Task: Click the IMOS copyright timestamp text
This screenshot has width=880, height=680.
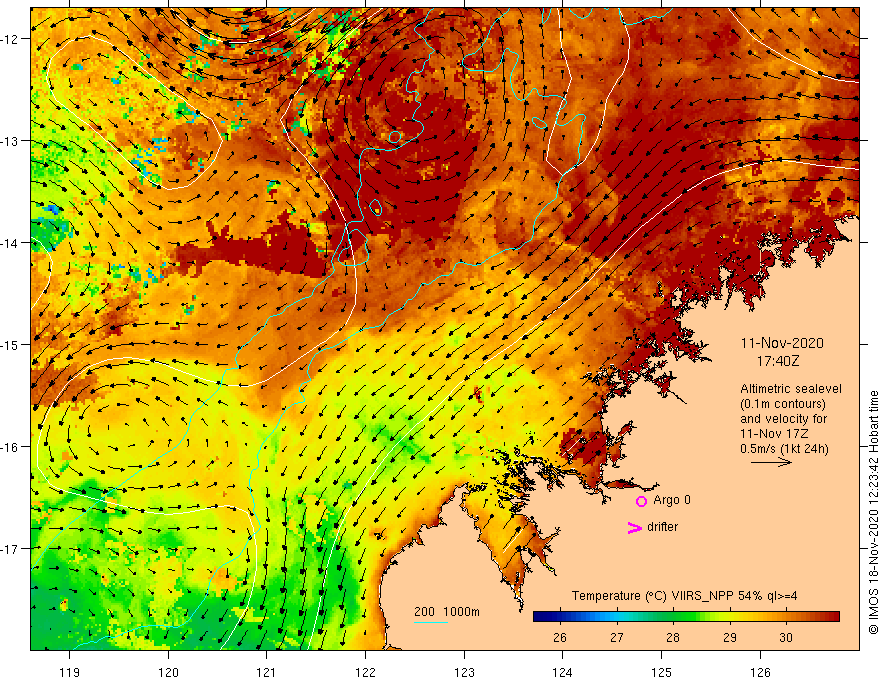Action: click(873, 512)
